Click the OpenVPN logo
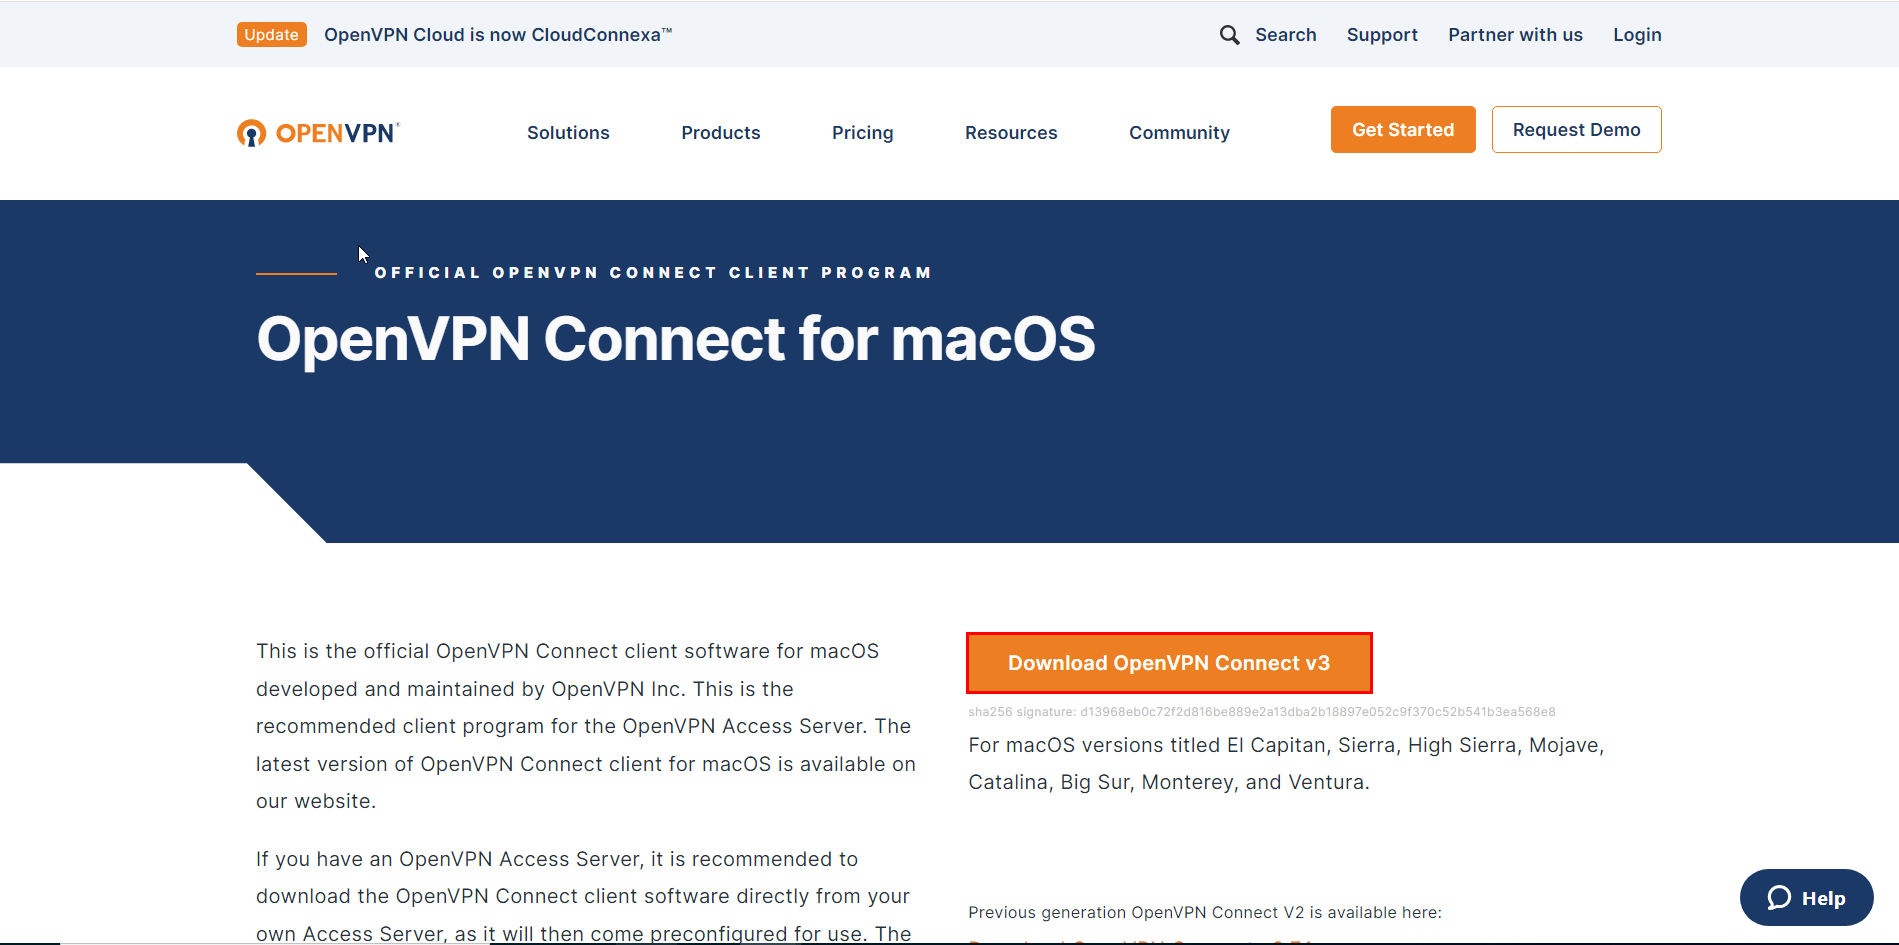This screenshot has width=1899, height=945. pos(318,133)
